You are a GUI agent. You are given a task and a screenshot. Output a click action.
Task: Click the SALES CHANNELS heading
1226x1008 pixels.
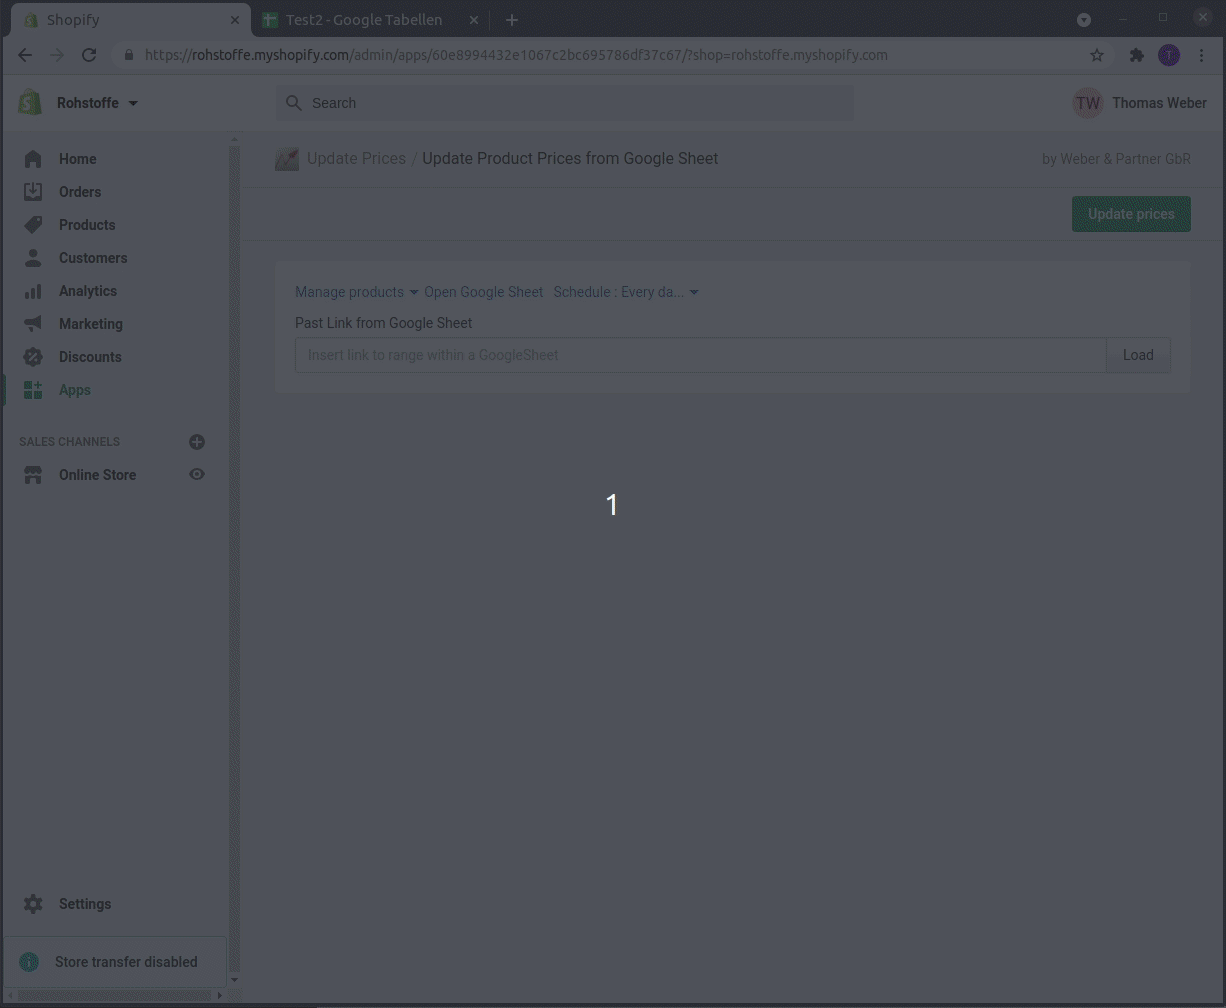[69, 442]
